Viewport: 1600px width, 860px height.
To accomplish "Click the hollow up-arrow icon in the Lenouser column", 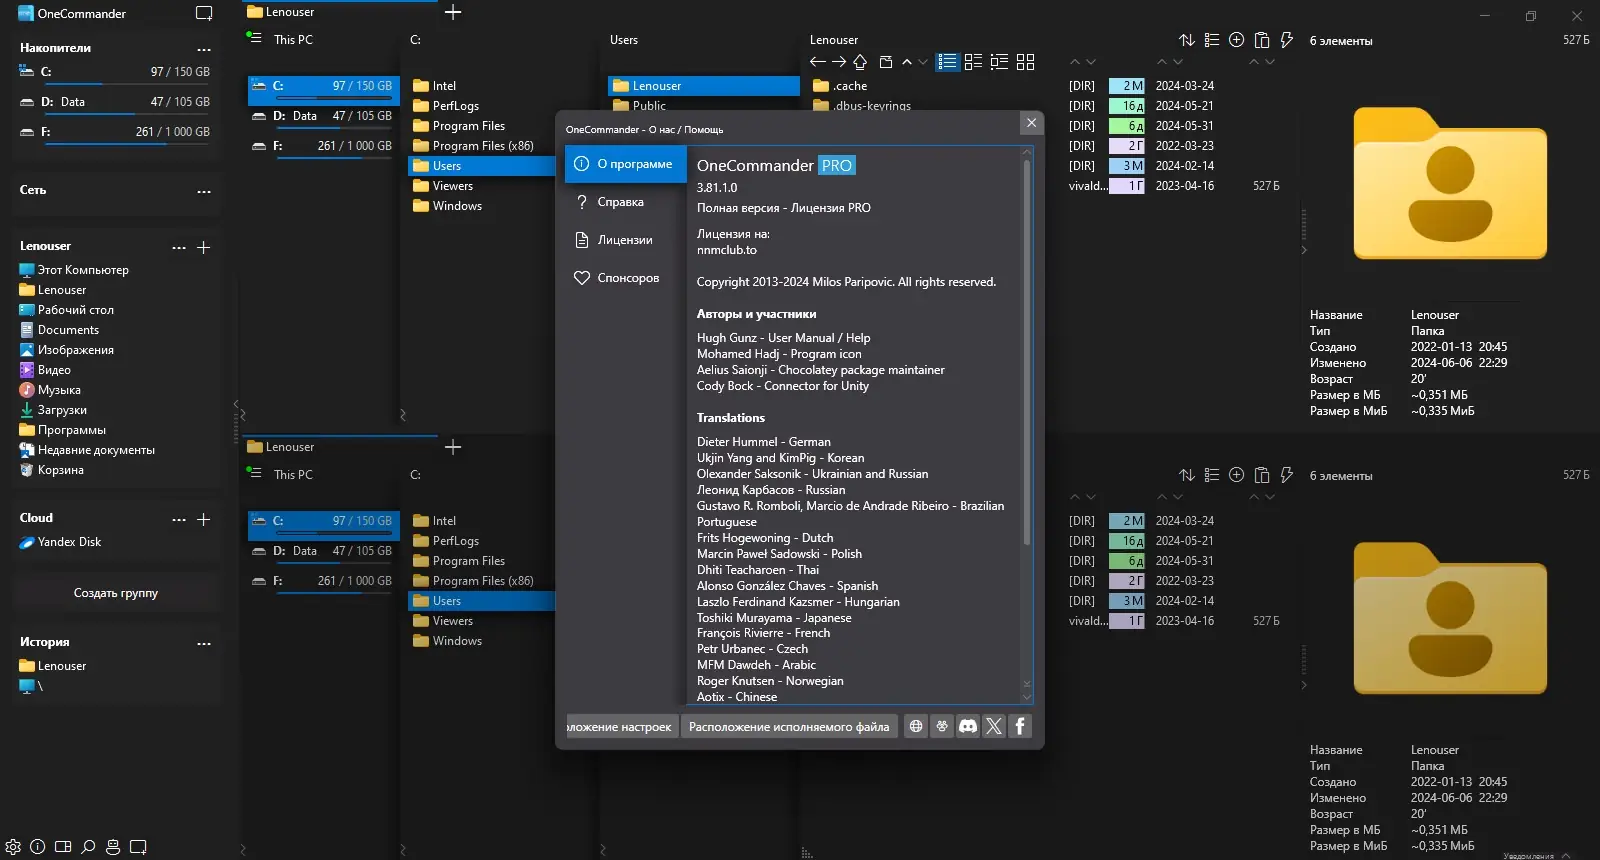I will [x=860, y=62].
